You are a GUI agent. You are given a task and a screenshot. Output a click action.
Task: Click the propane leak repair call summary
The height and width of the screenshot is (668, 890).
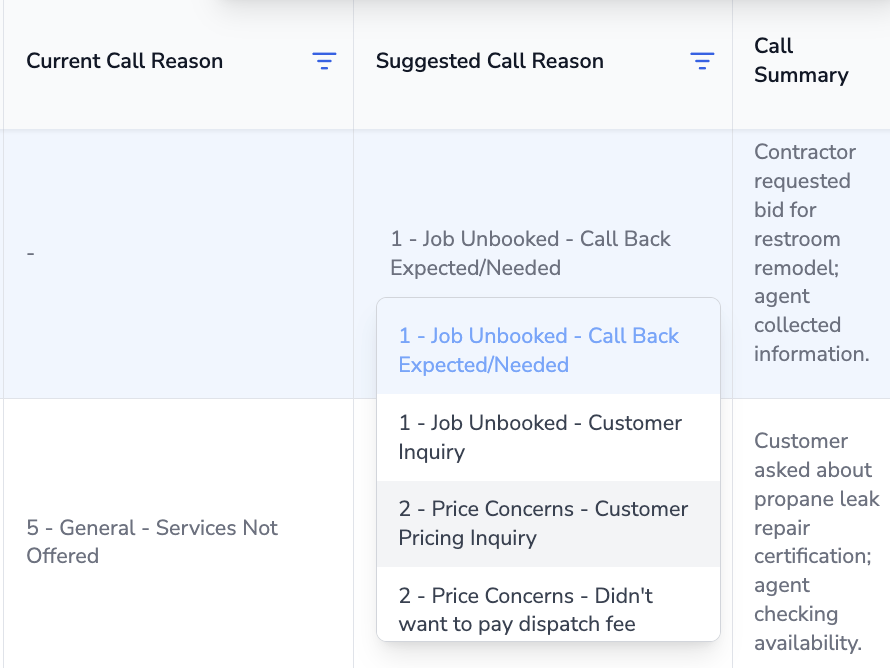(816, 541)
